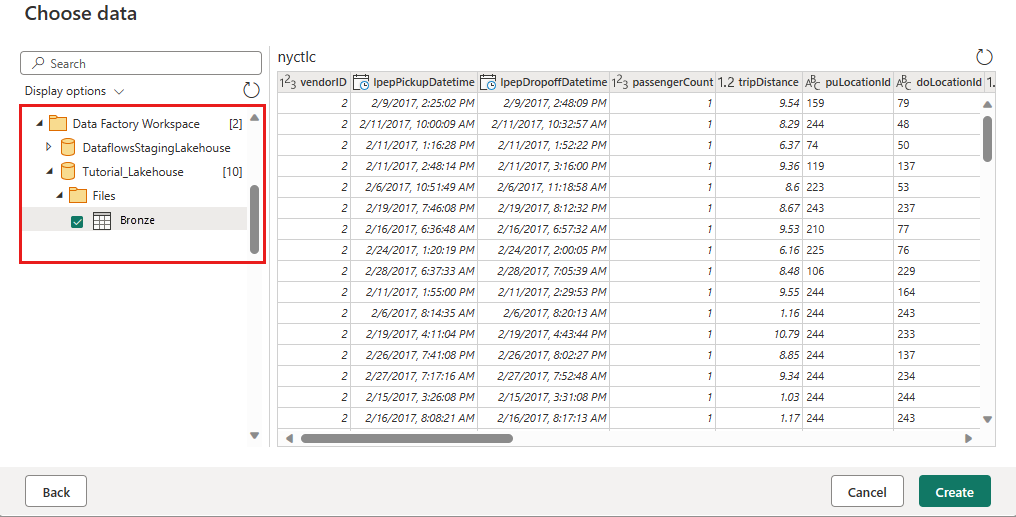Image resolution: width=1016 pixels, height=517 pixels.
Task: Select the Bronze table item
Action: pos(137,220)
